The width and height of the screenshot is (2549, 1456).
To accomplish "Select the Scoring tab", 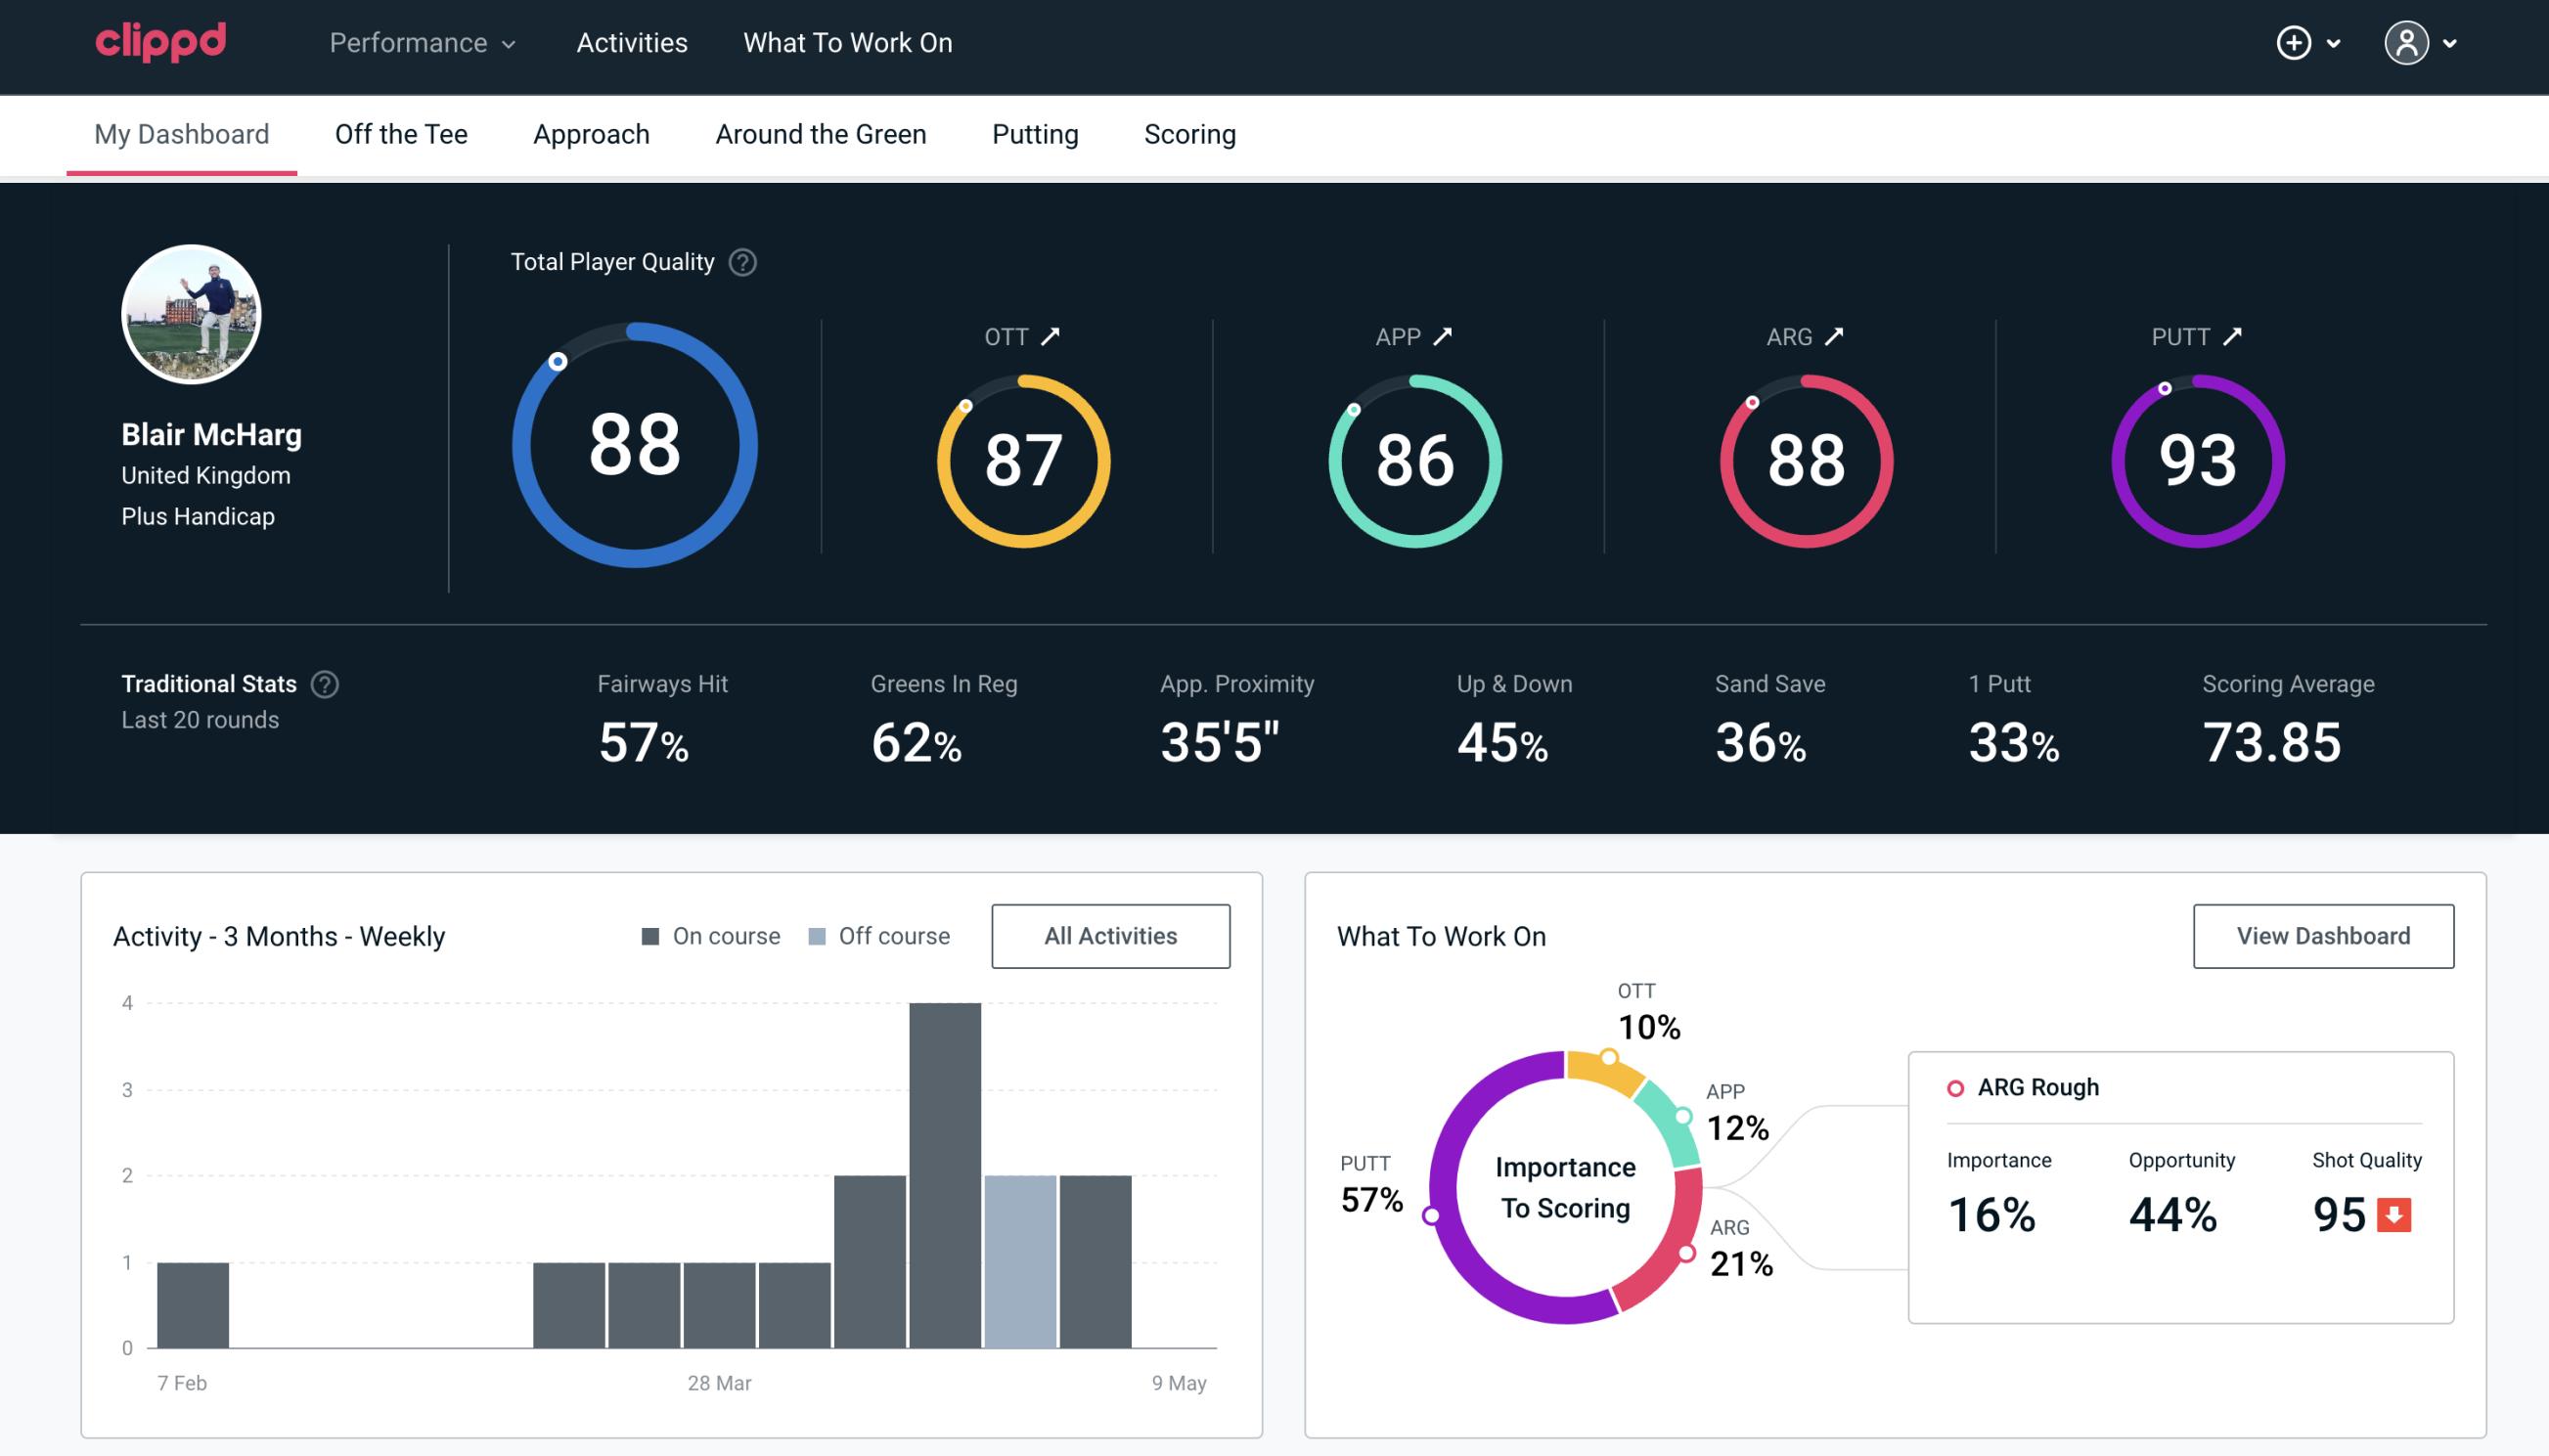I will coord(1190,133).
